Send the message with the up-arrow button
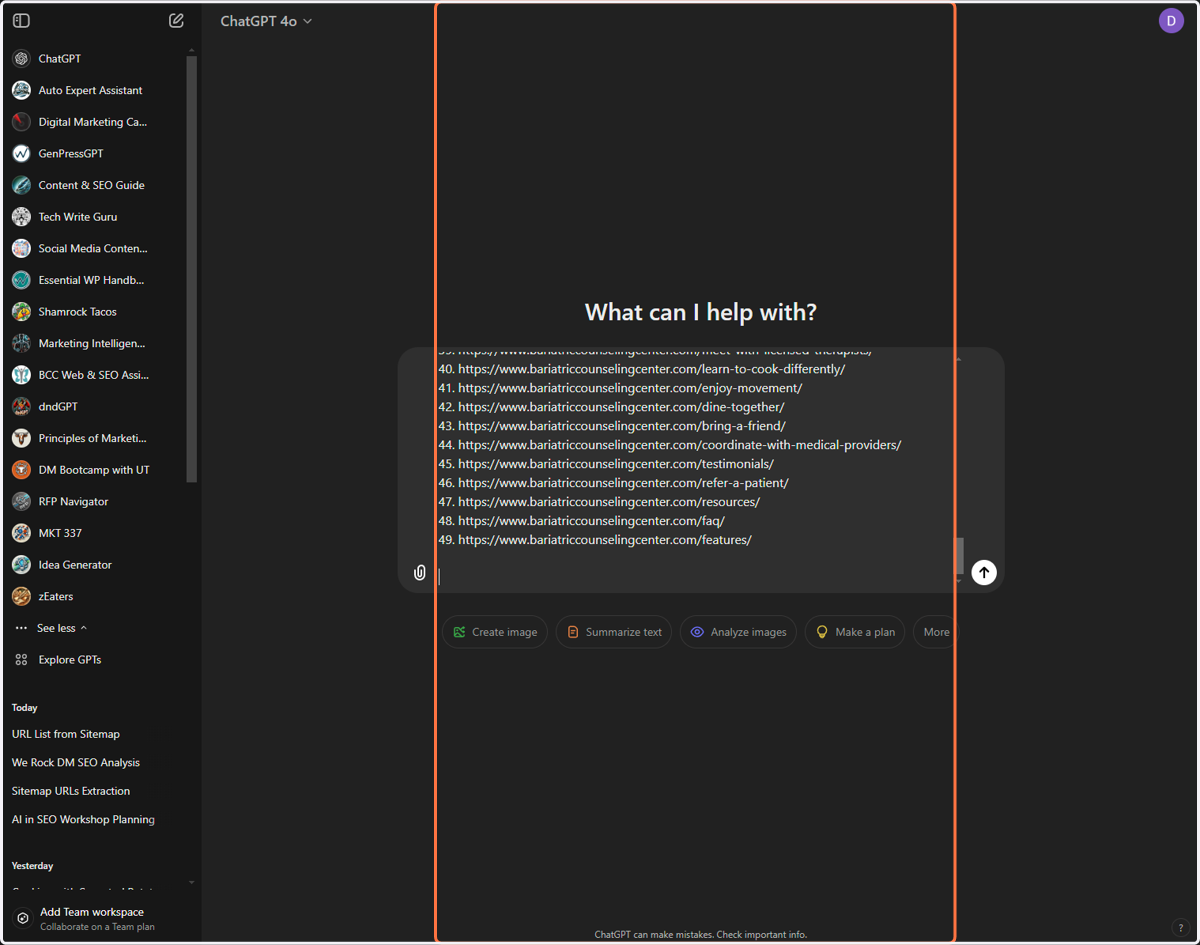Viewport: 1200px width, 945px height. click(x=984, y=572)
